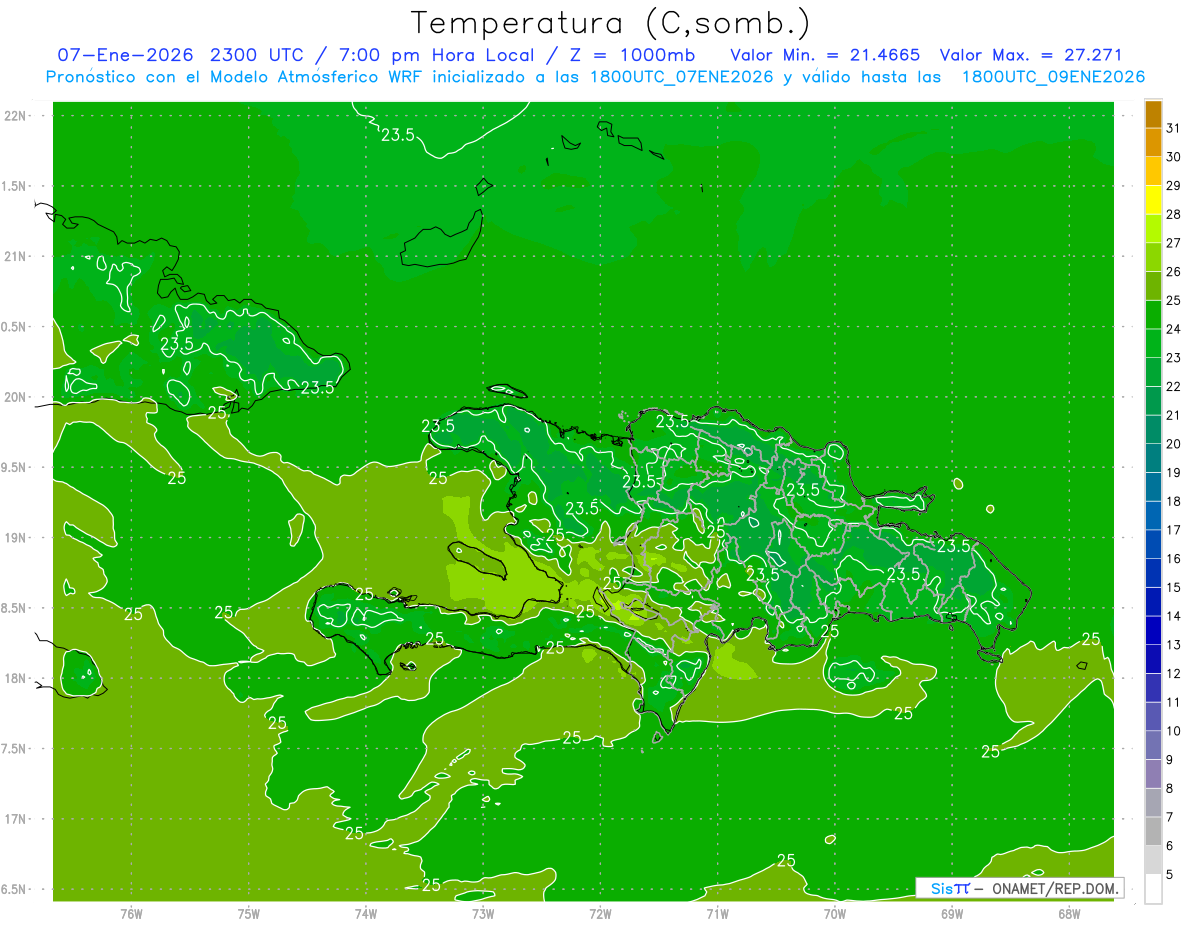Click the 'Valor Min. = 21.4665' text

click(825, 55)
